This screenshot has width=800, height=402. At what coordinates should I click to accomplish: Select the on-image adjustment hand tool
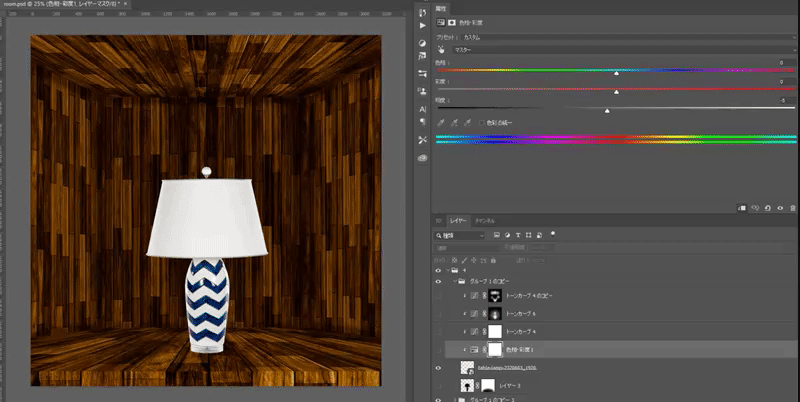tap(441, 49)
